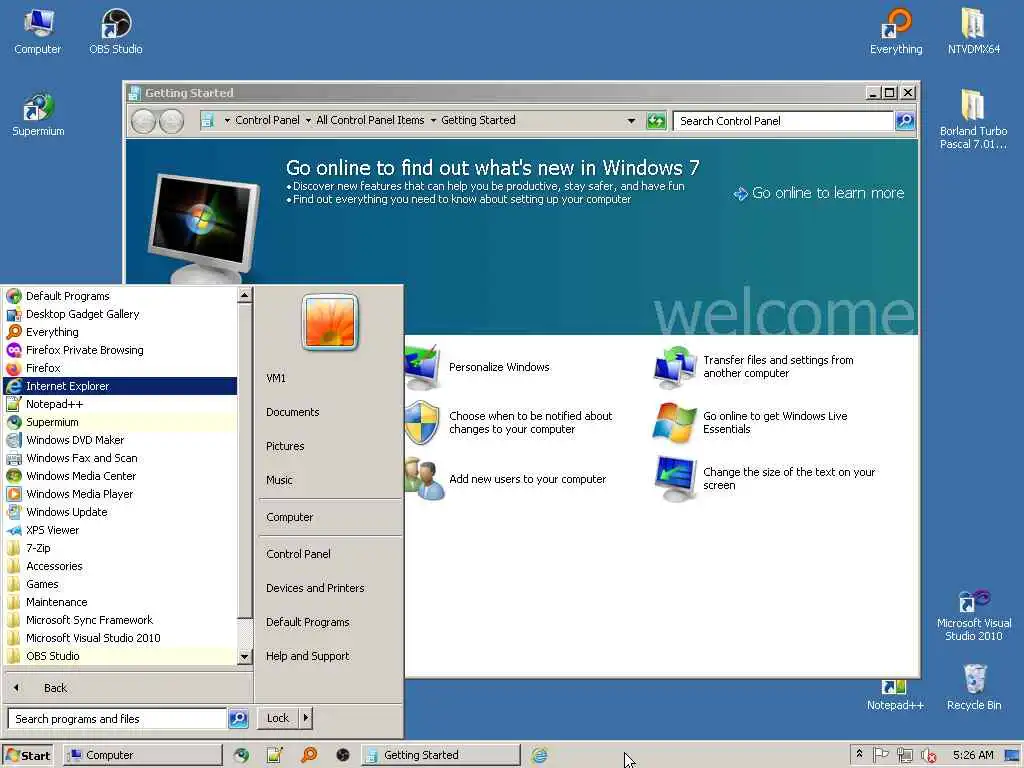This screenshot has height=768, width=1024.
Task: Click the forward arrow in Getting Started
Action: click(x=172, y=121)
